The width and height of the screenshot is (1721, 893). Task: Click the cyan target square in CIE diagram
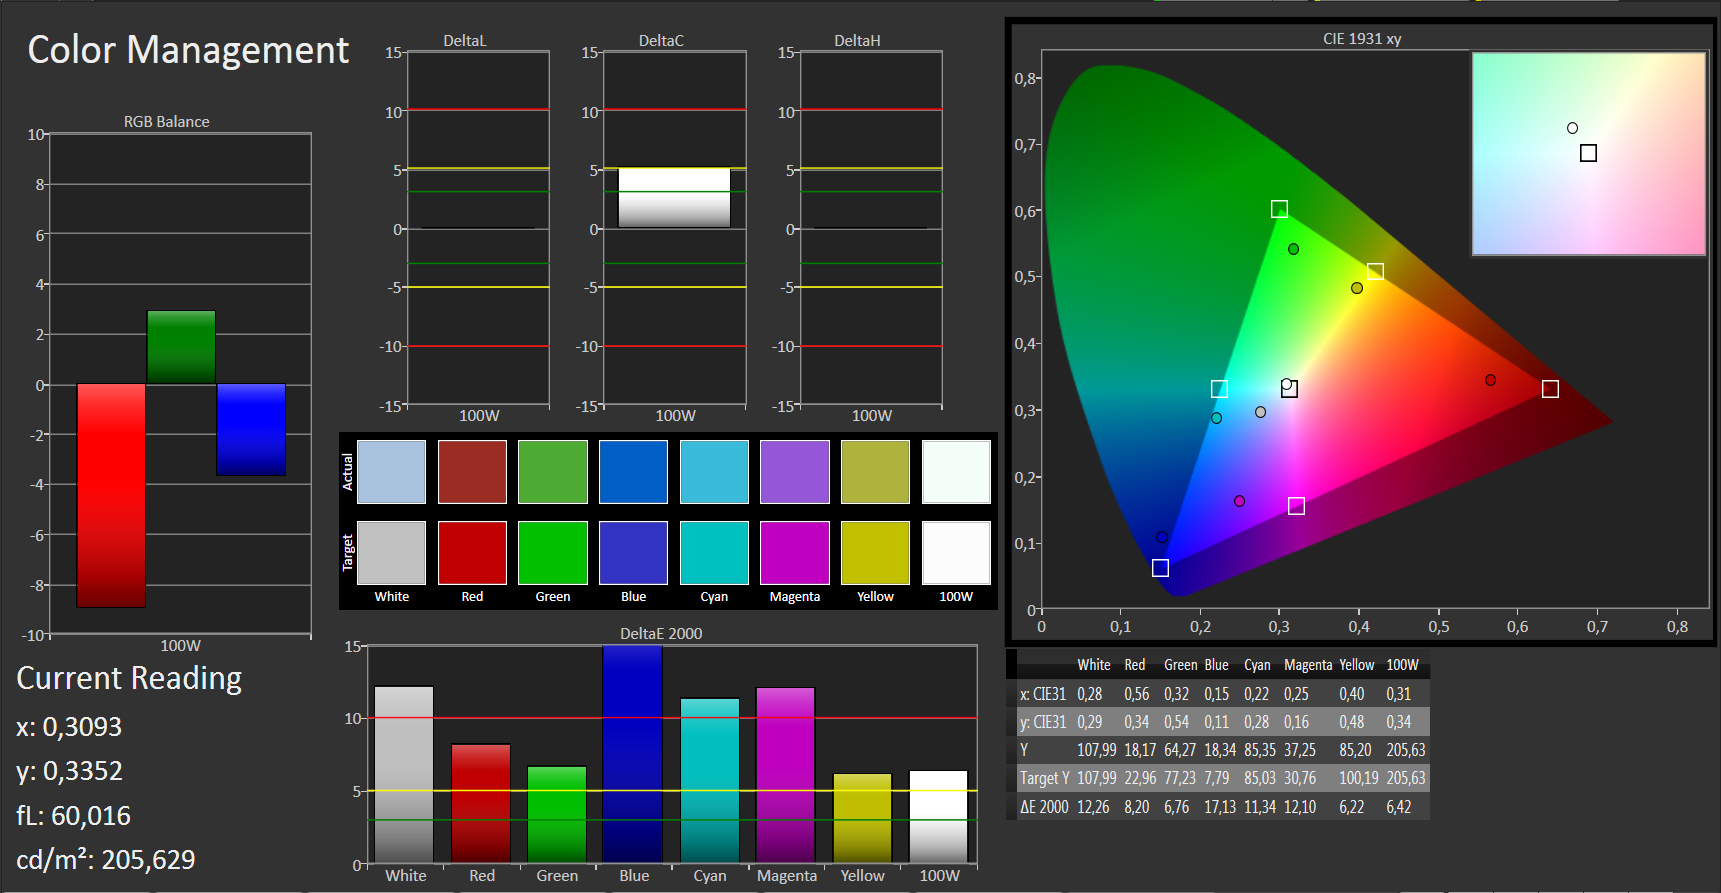tap(1219, 389)
